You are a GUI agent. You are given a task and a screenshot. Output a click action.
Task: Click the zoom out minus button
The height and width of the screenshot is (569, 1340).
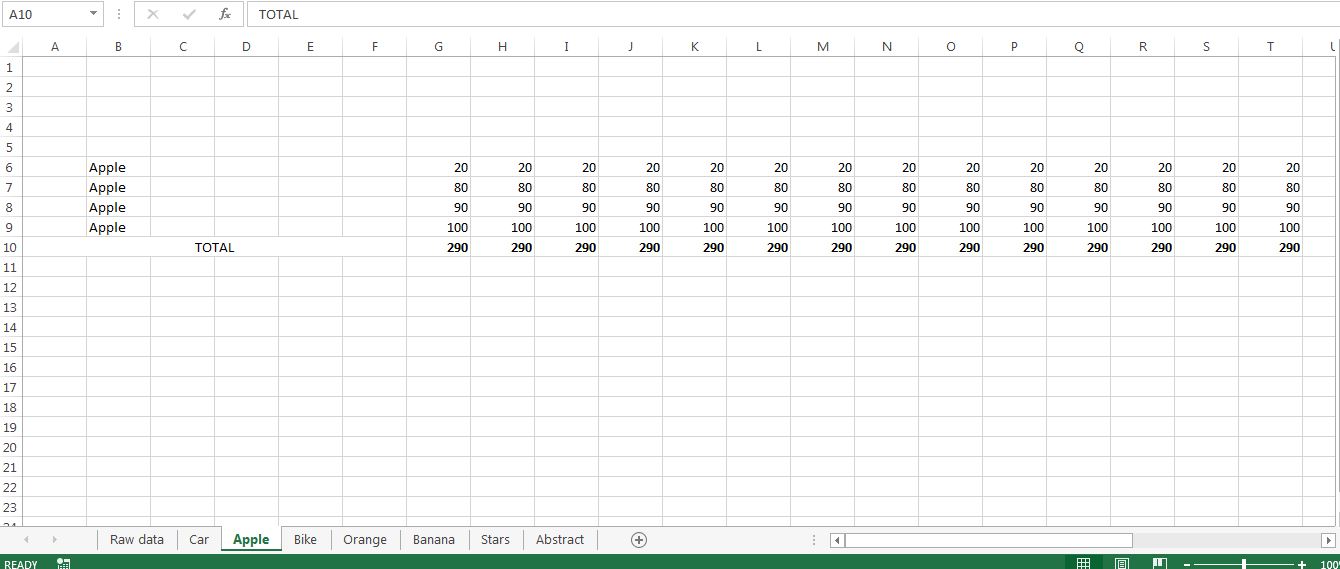click(x=1187, y=565)
